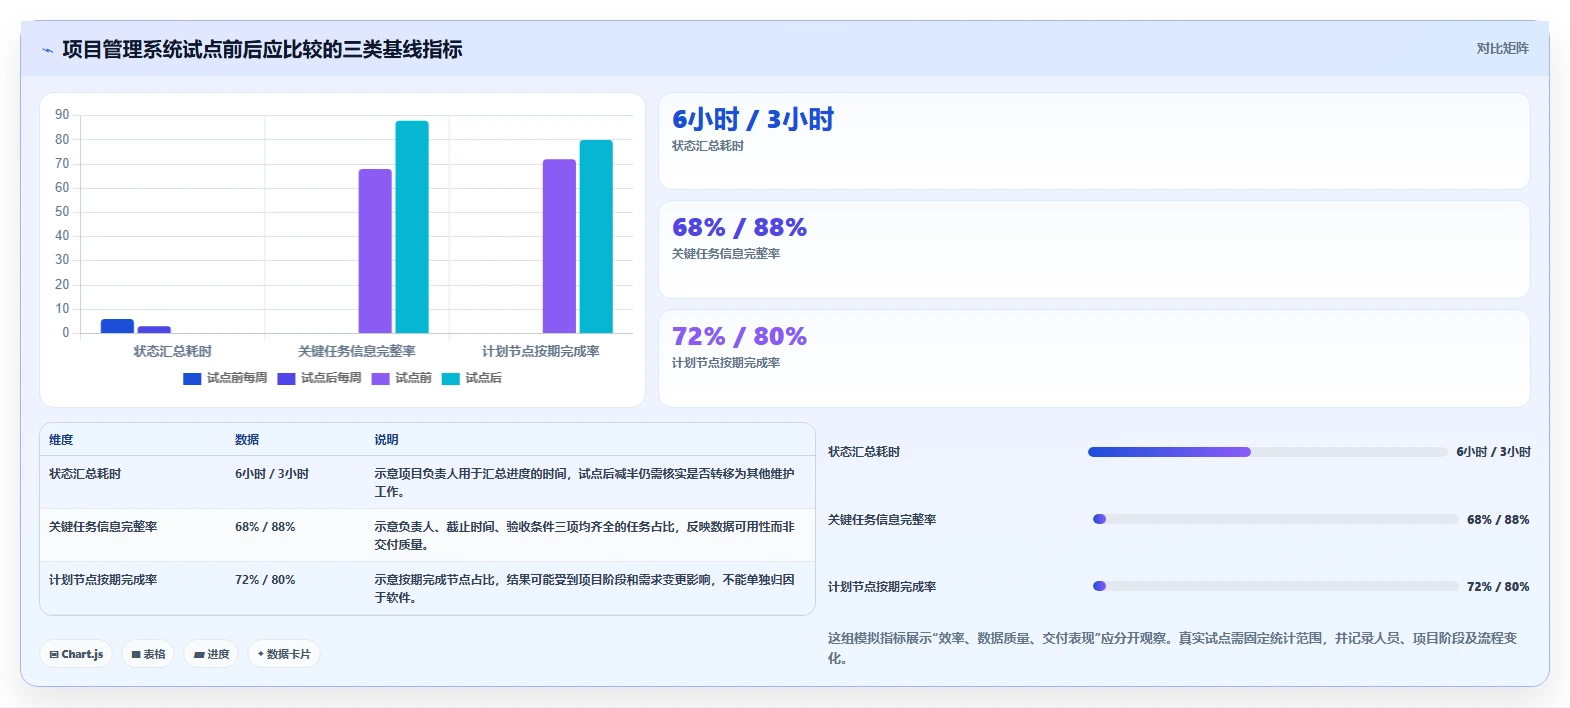Click the tallest cyan bar at 88

[412, 227]
